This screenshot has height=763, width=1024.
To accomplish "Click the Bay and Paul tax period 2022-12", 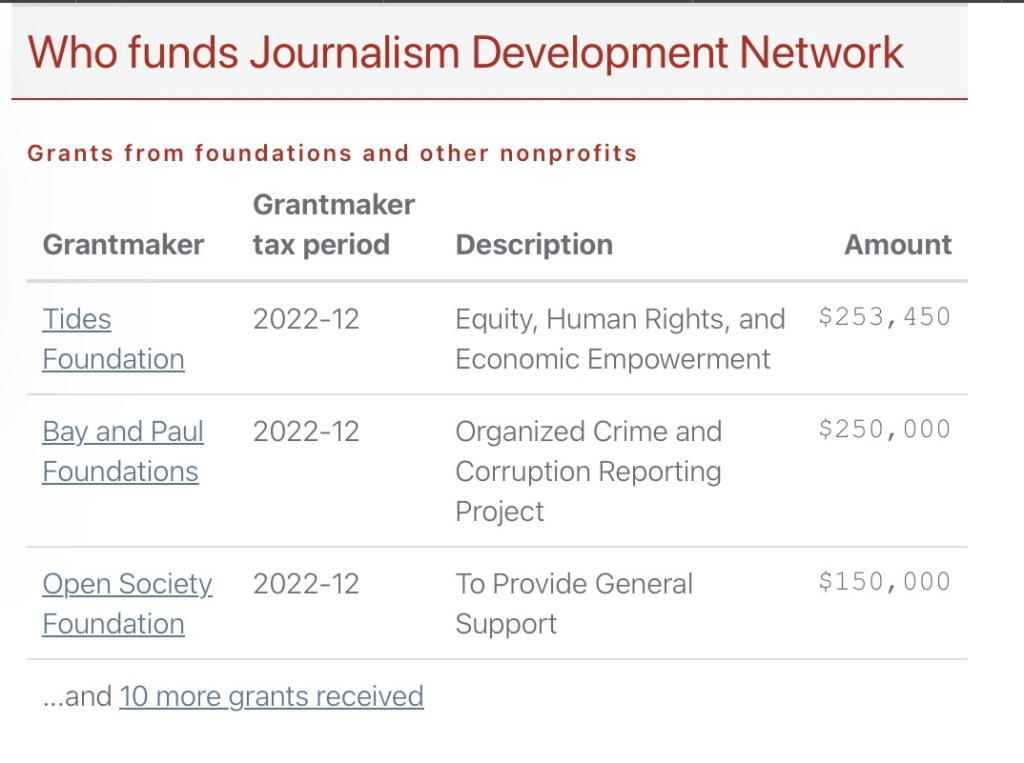I will (305, 432).
